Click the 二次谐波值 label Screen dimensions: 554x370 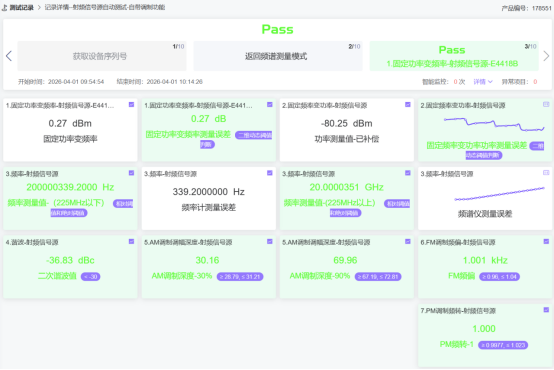57,276
